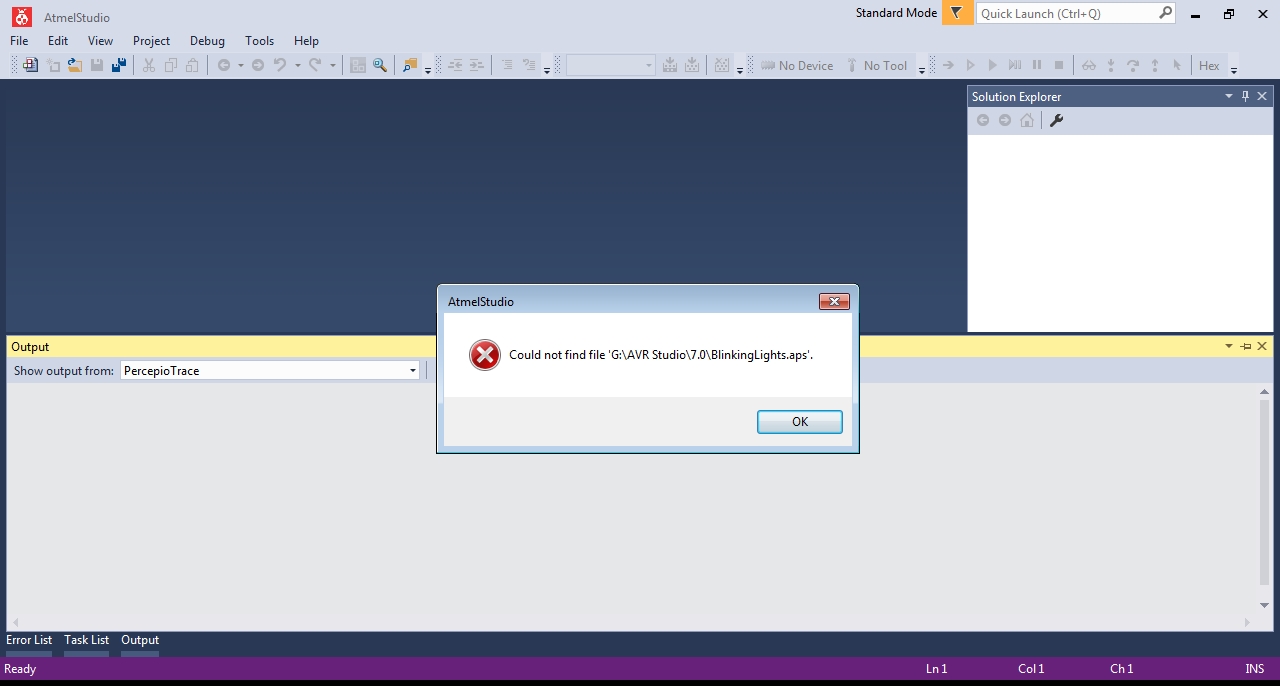Click the Cut scissors icon

pos(149,65)
